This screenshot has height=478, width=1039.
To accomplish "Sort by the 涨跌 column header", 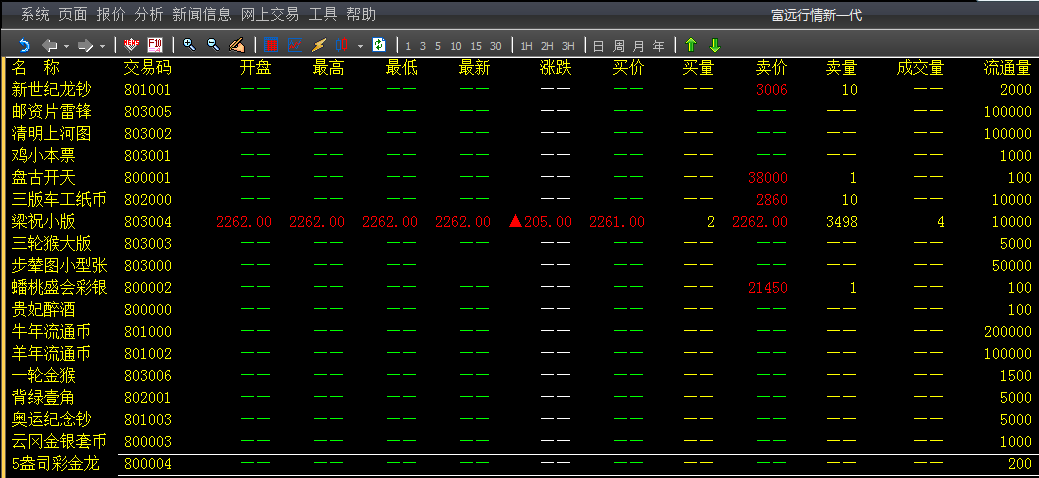I will click(x=555, y=68).
